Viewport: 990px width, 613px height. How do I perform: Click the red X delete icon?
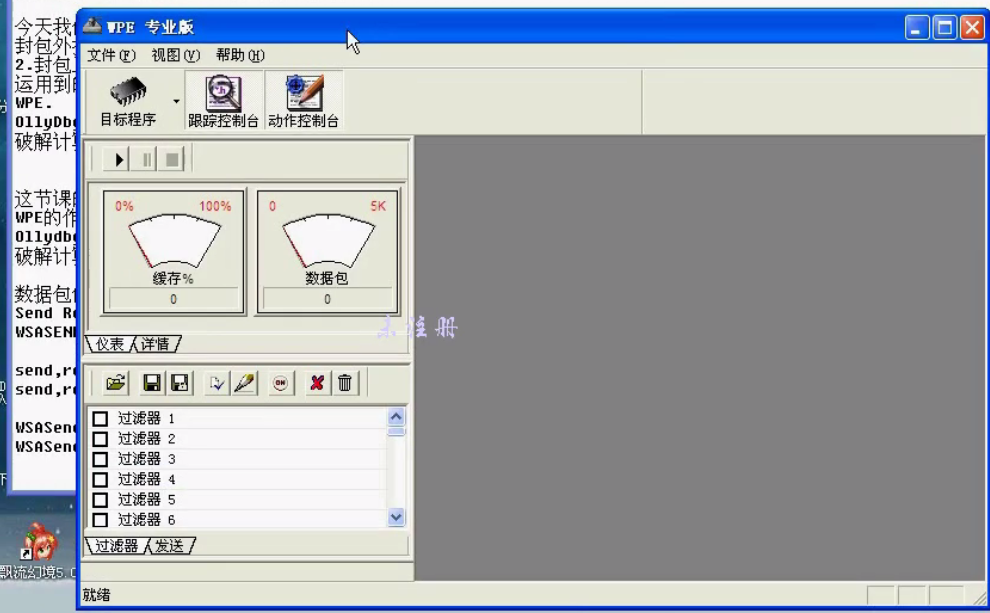point(317,383)
